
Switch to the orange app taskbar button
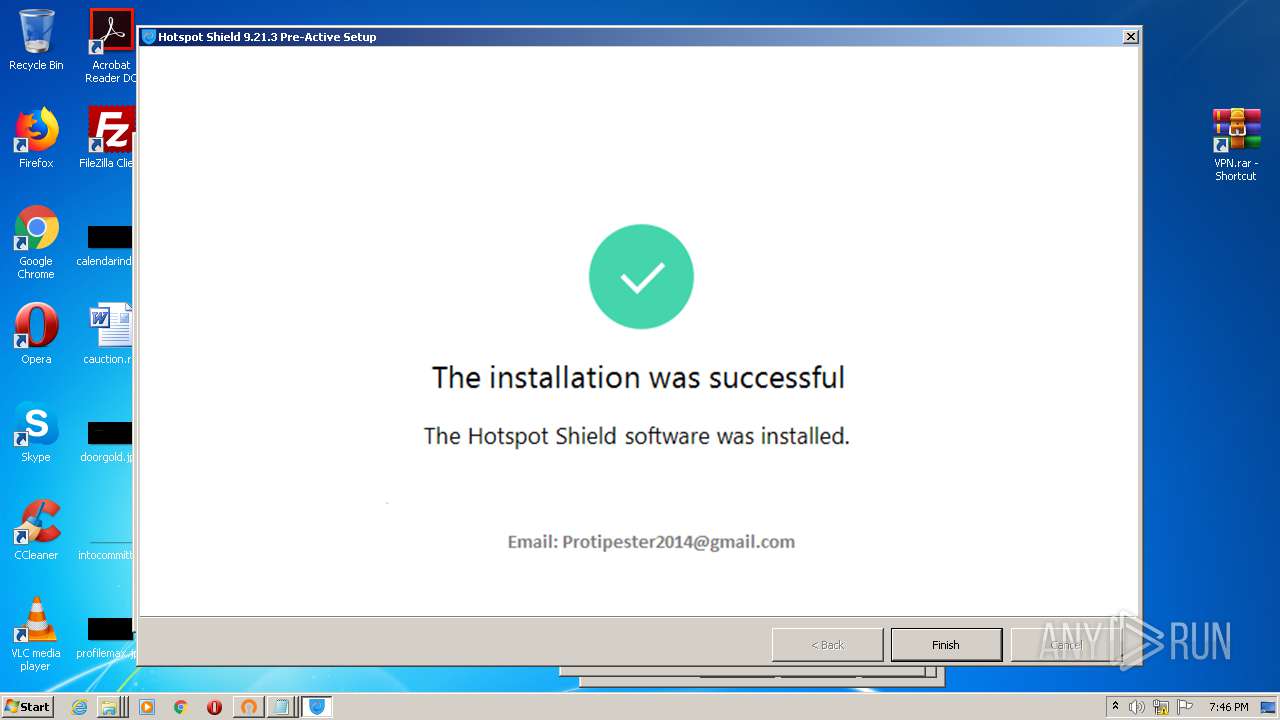click(249, 707)
